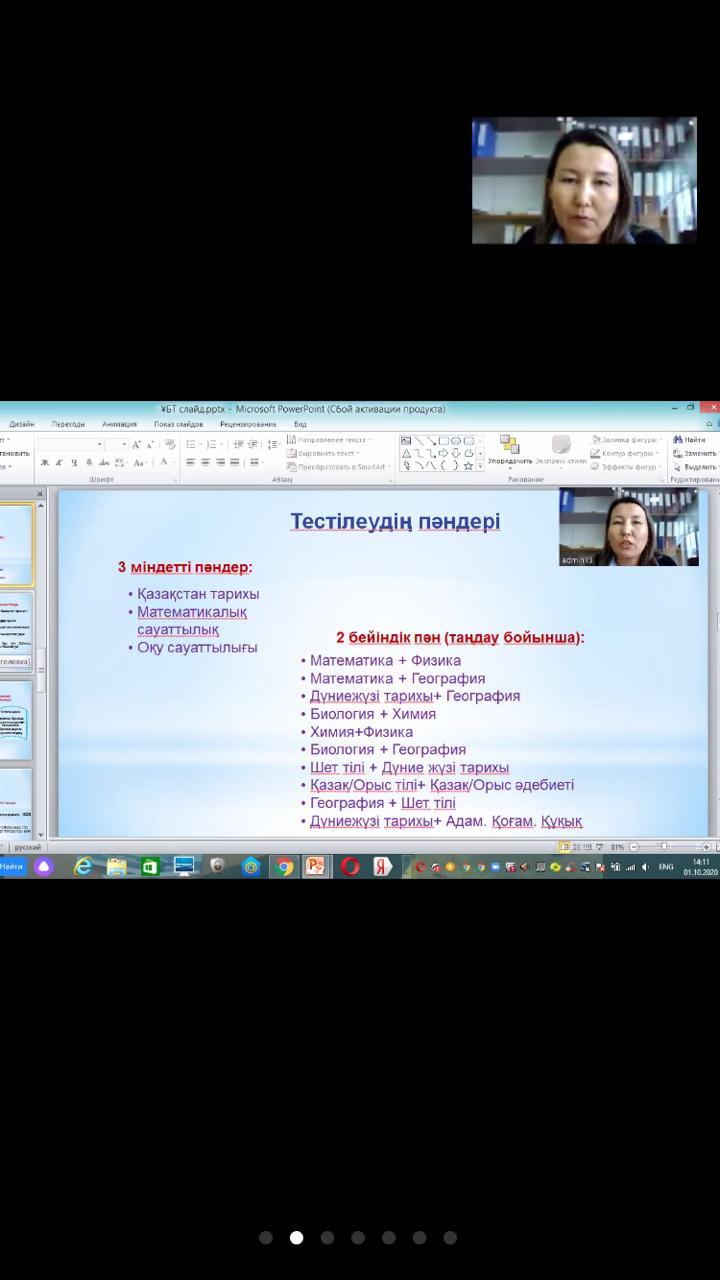Click the Найти (Find) ribbon icon

click(690, 440)
